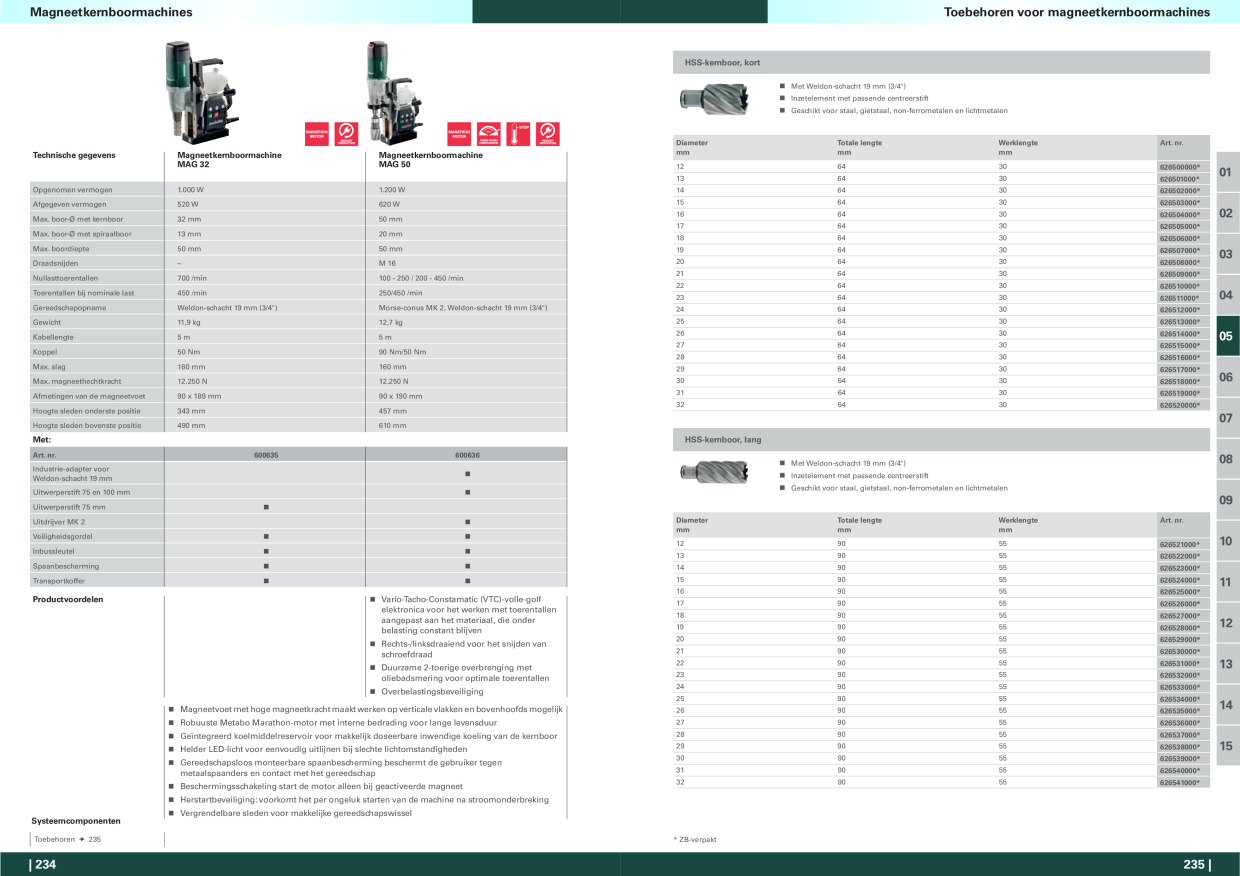1240x876 pixels.
Task: Jump to chapter tab 10
Action: 1226,541
